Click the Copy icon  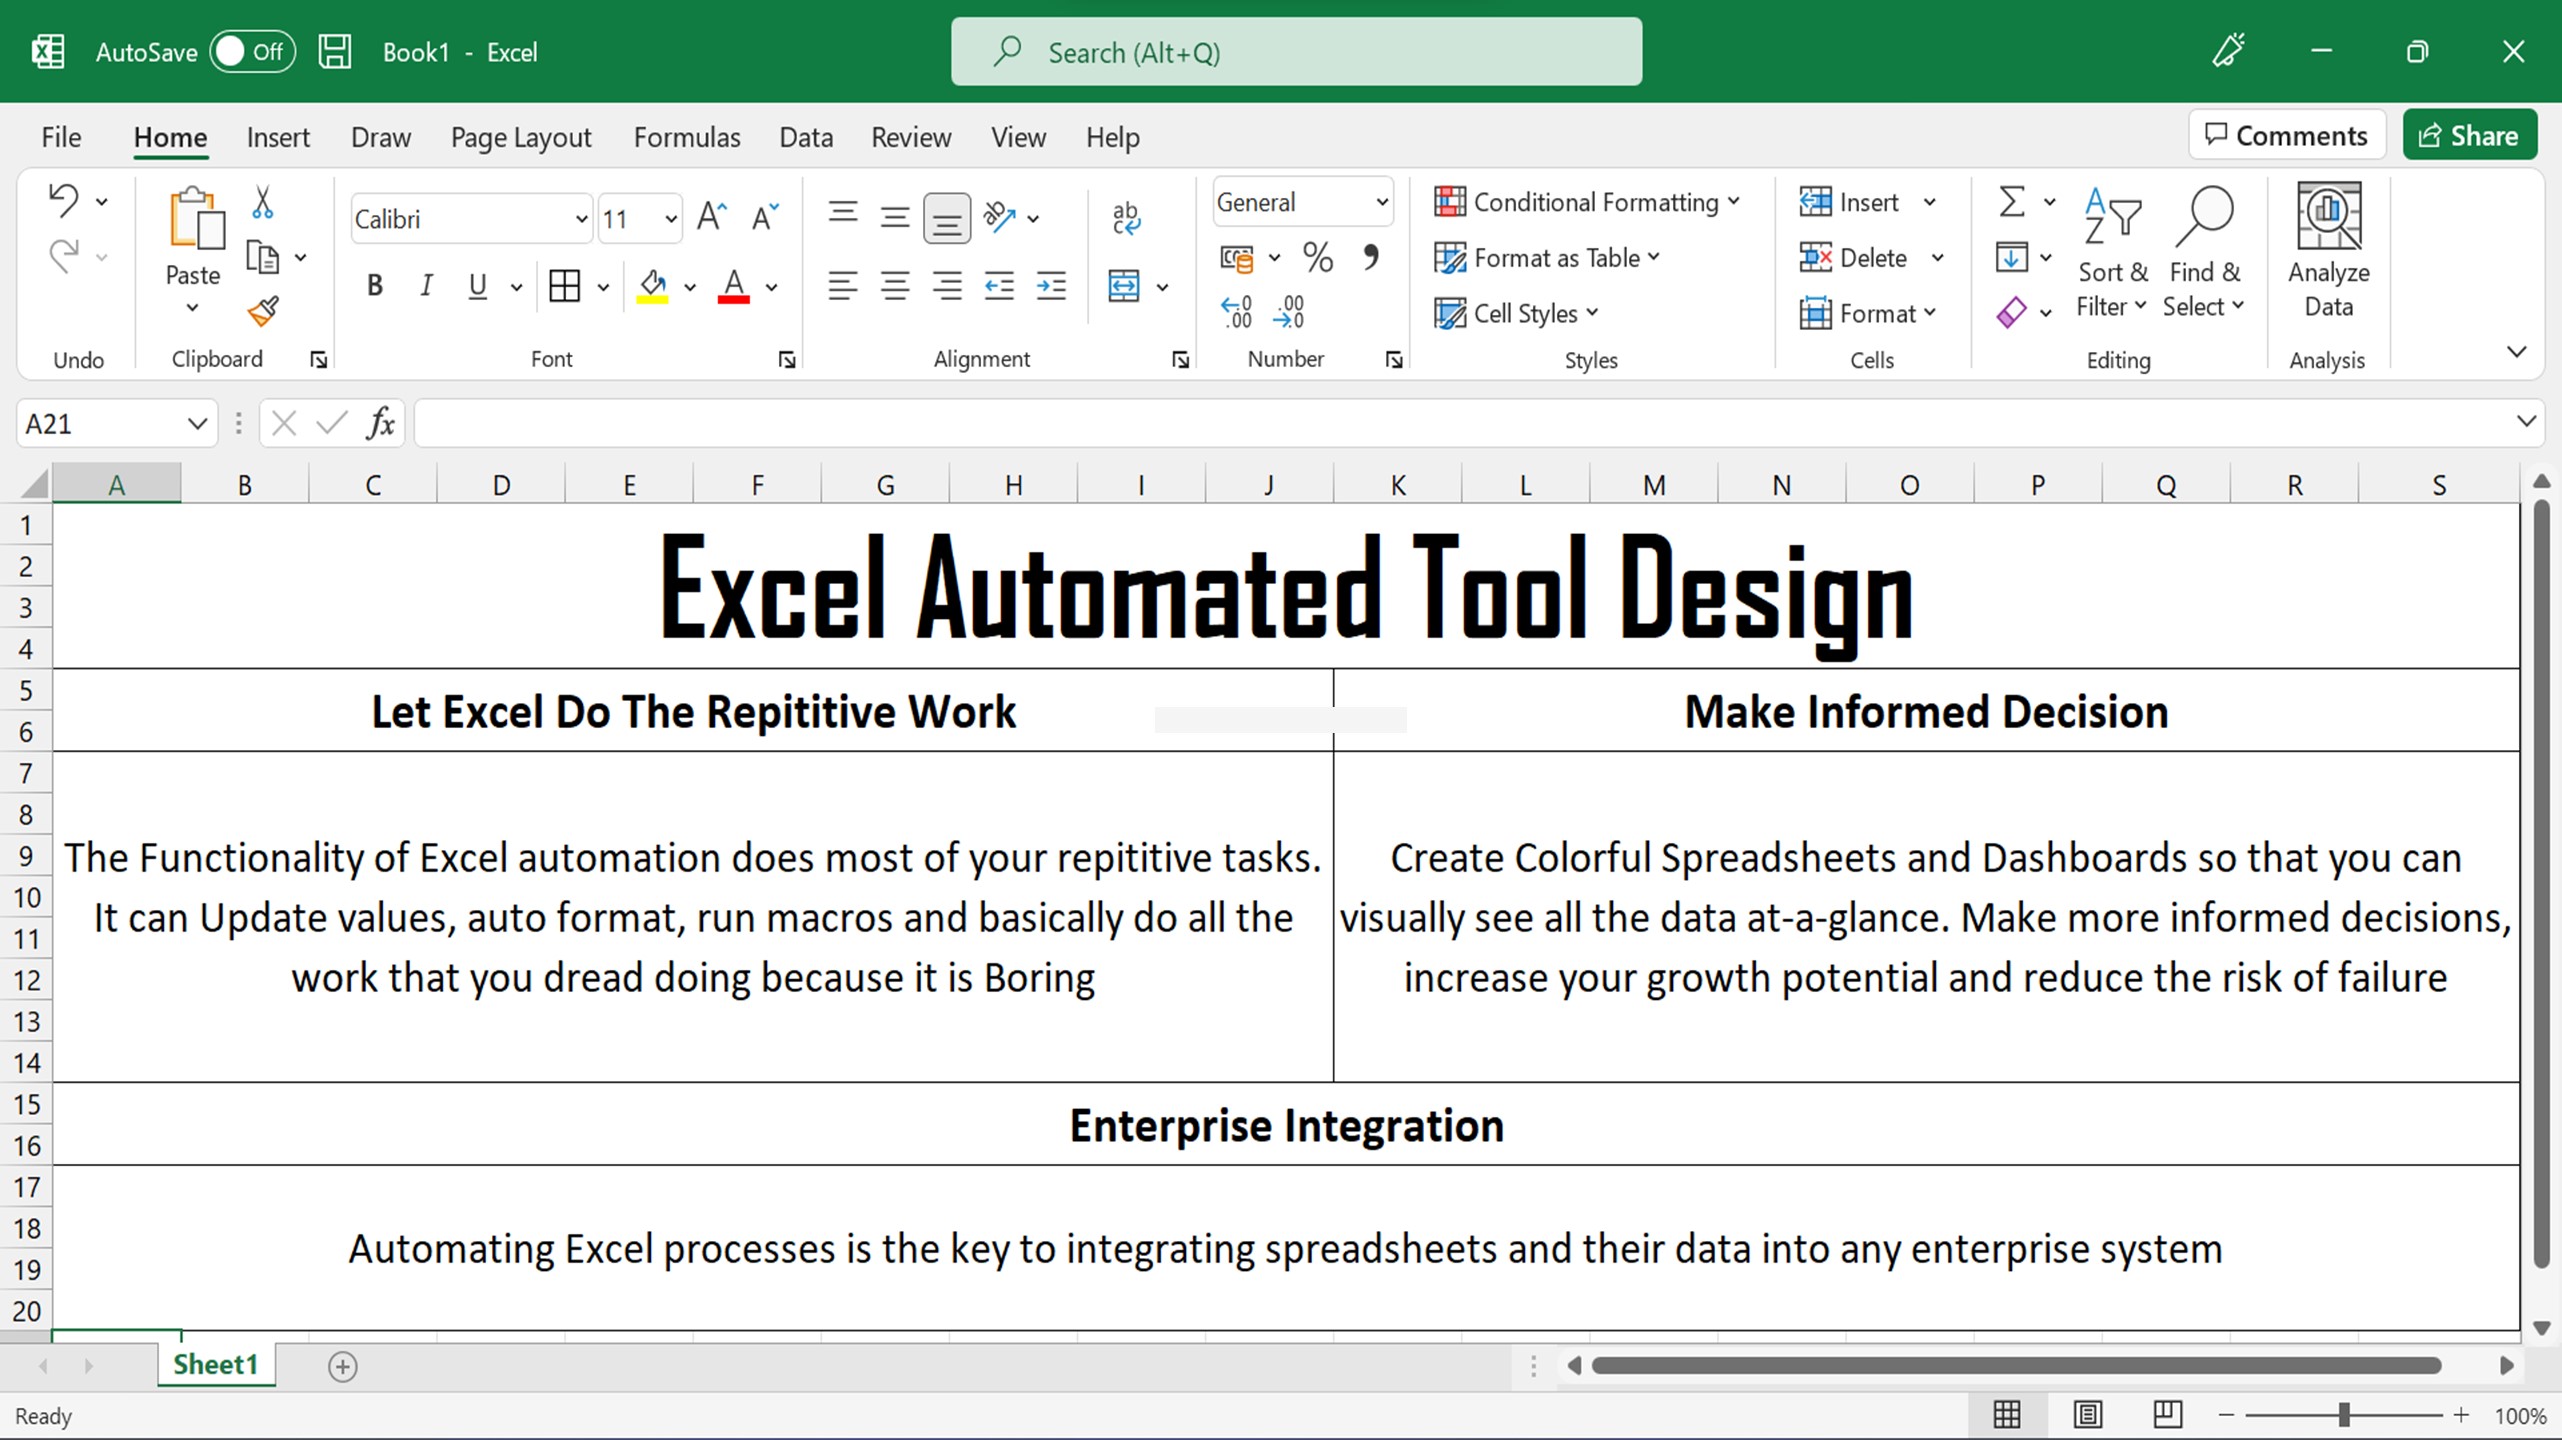(x=263, y=258)
